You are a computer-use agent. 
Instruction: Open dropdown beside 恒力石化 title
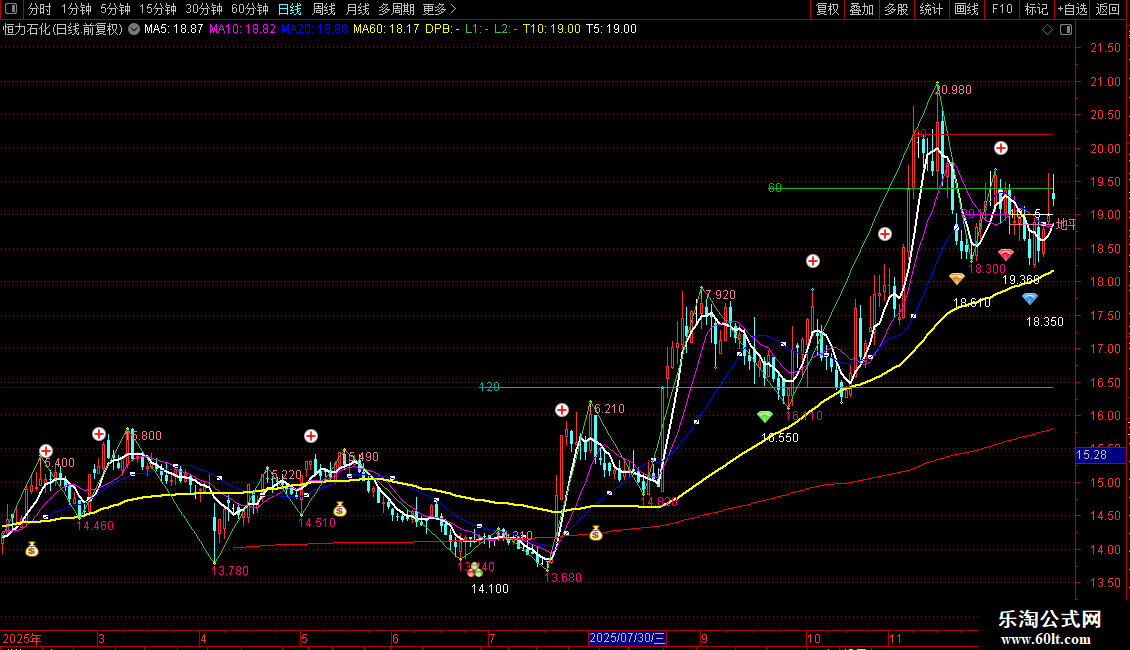(134, 30)
